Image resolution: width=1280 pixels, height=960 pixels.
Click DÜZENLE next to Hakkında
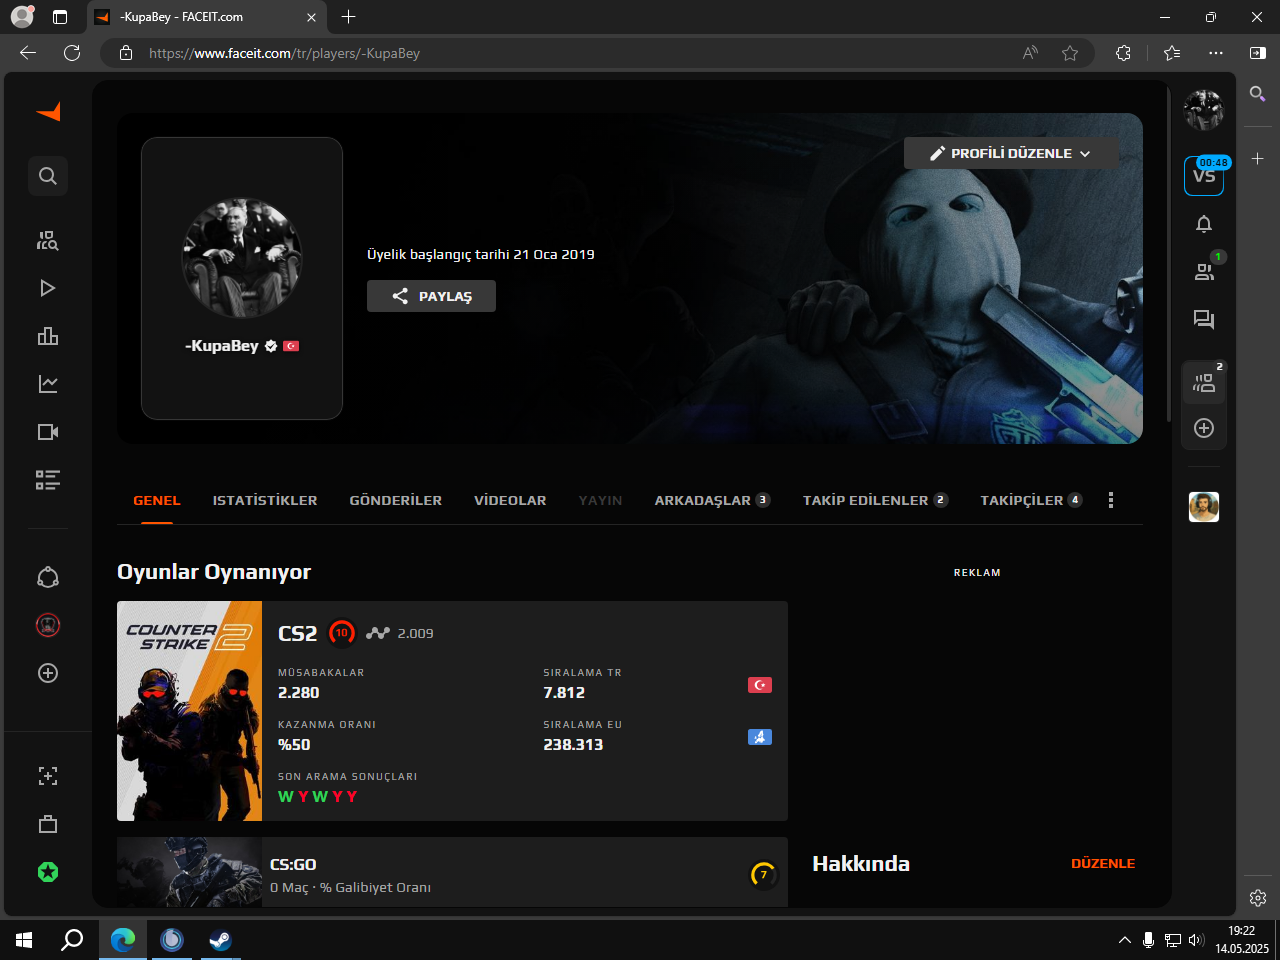click(1103, 863)
